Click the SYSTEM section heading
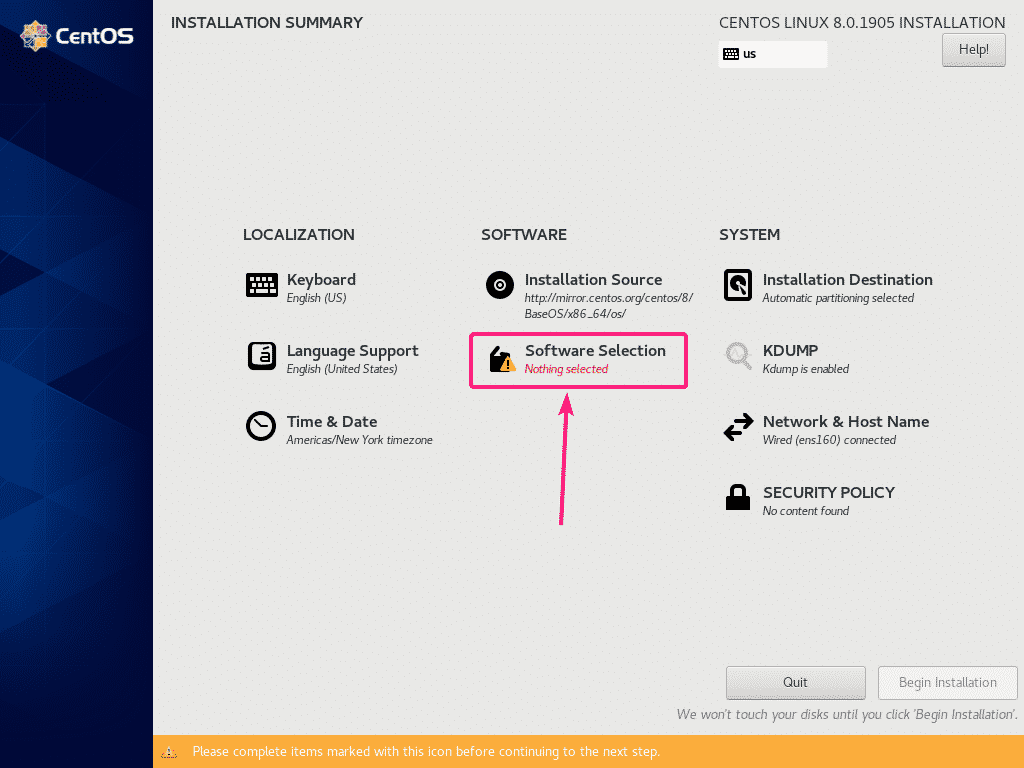1024x768 pixels. click(x=750, y=234)
